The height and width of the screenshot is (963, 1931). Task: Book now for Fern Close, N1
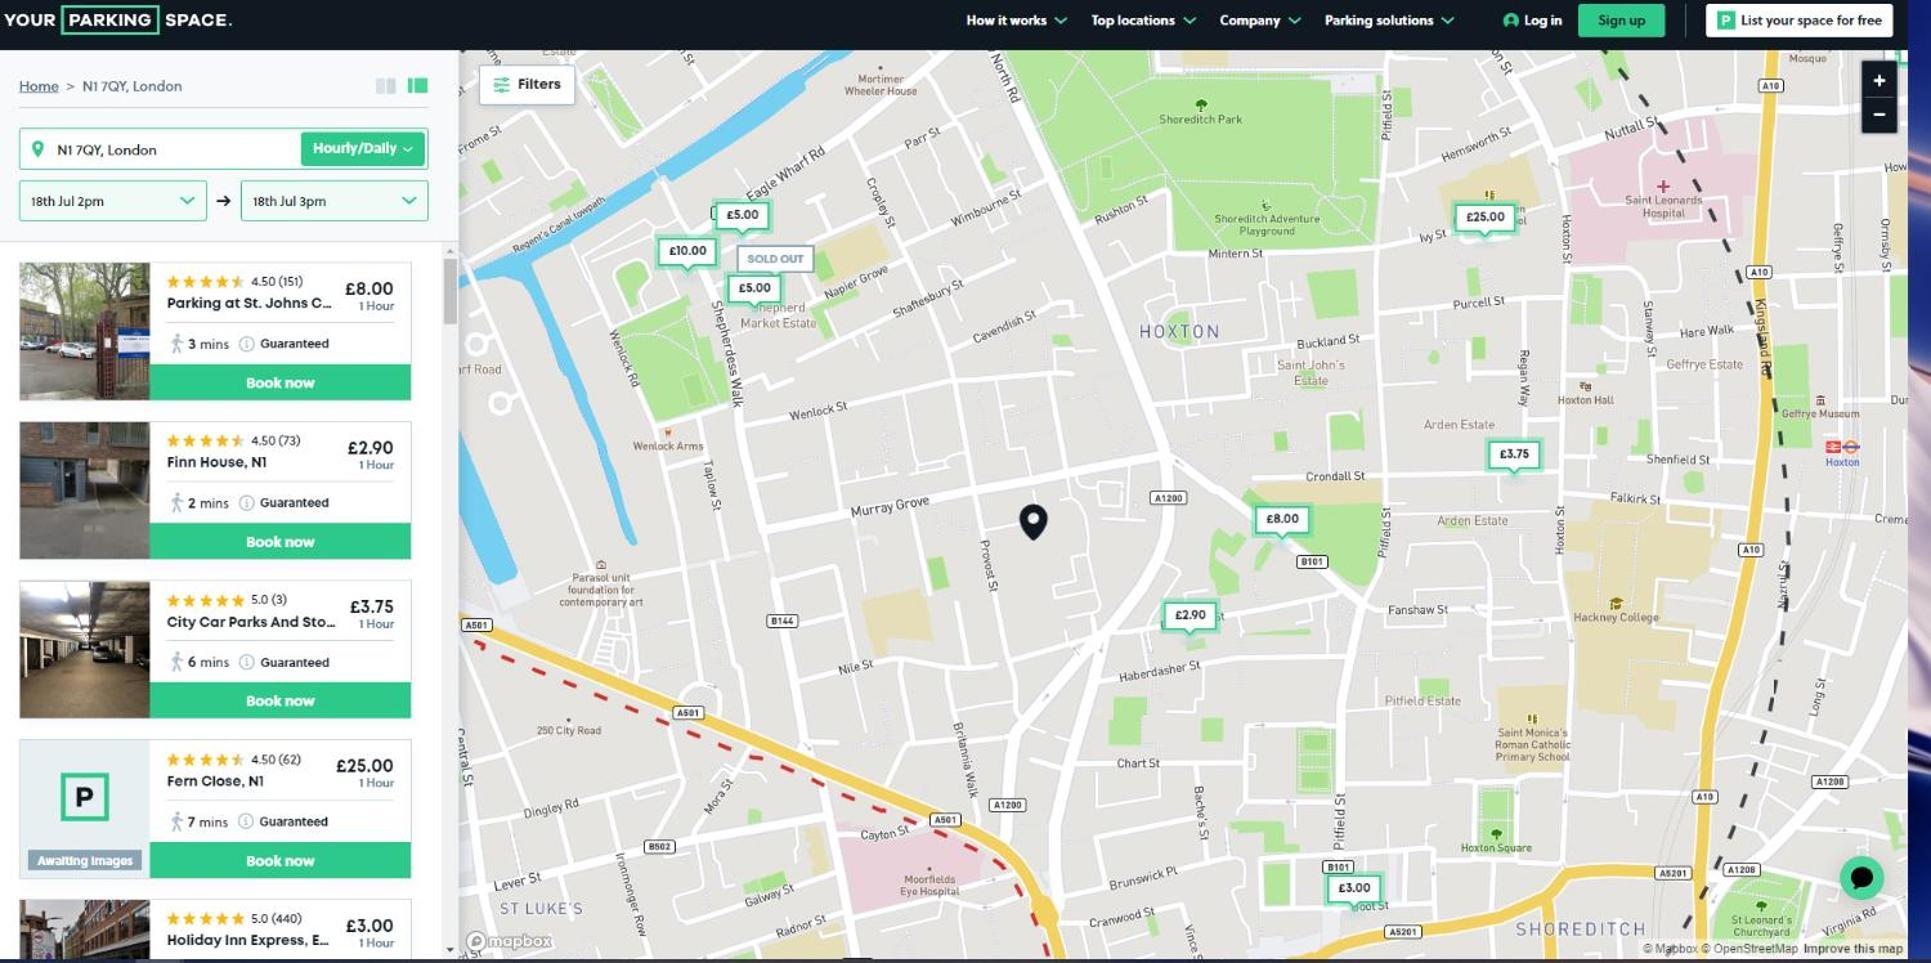[x=280, y=861]
